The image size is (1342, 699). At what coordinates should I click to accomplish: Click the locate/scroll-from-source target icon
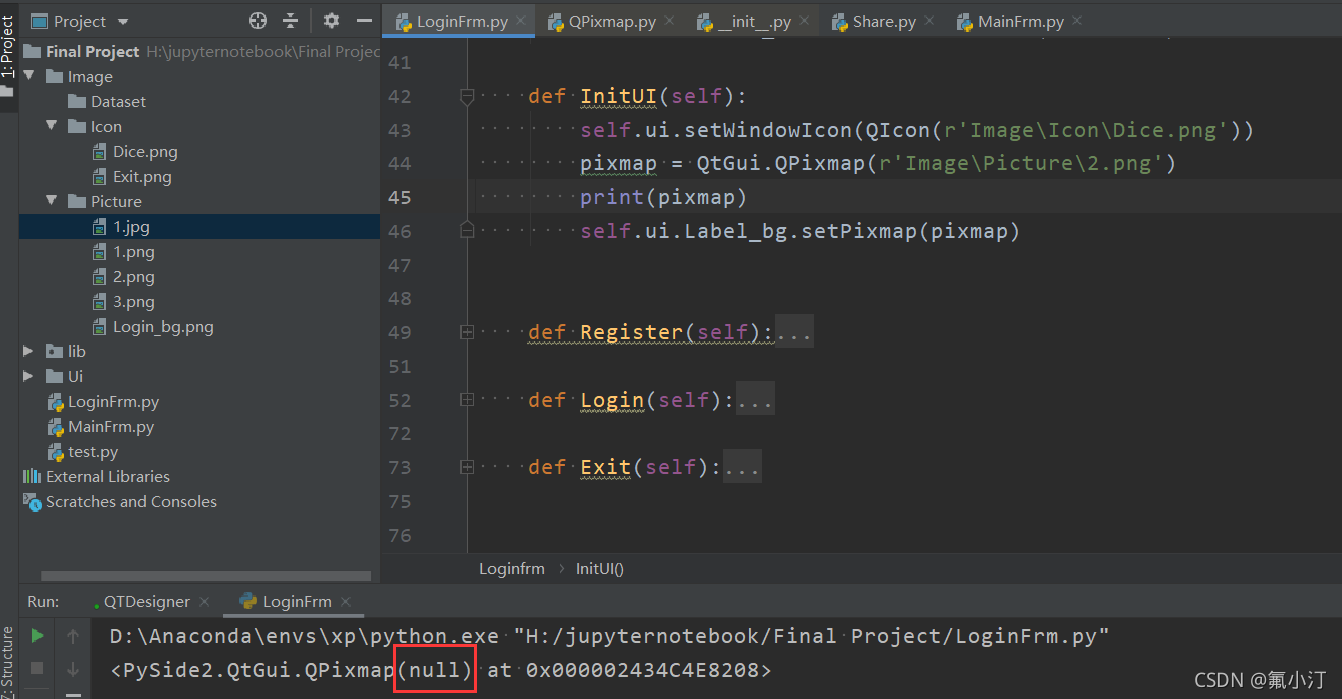258,21
